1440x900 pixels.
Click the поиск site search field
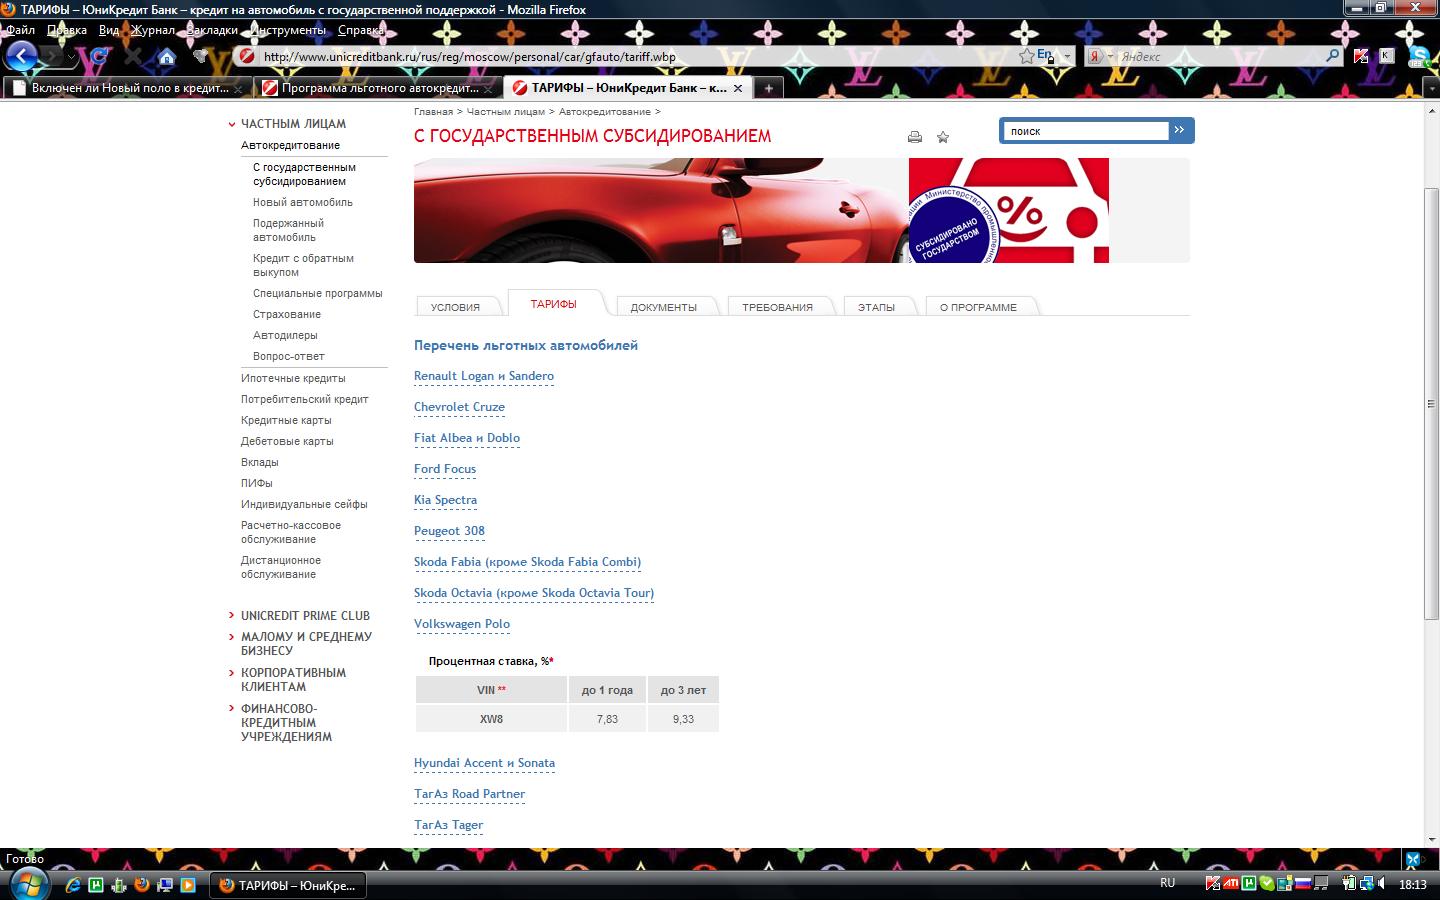(x=1085, y=131)
